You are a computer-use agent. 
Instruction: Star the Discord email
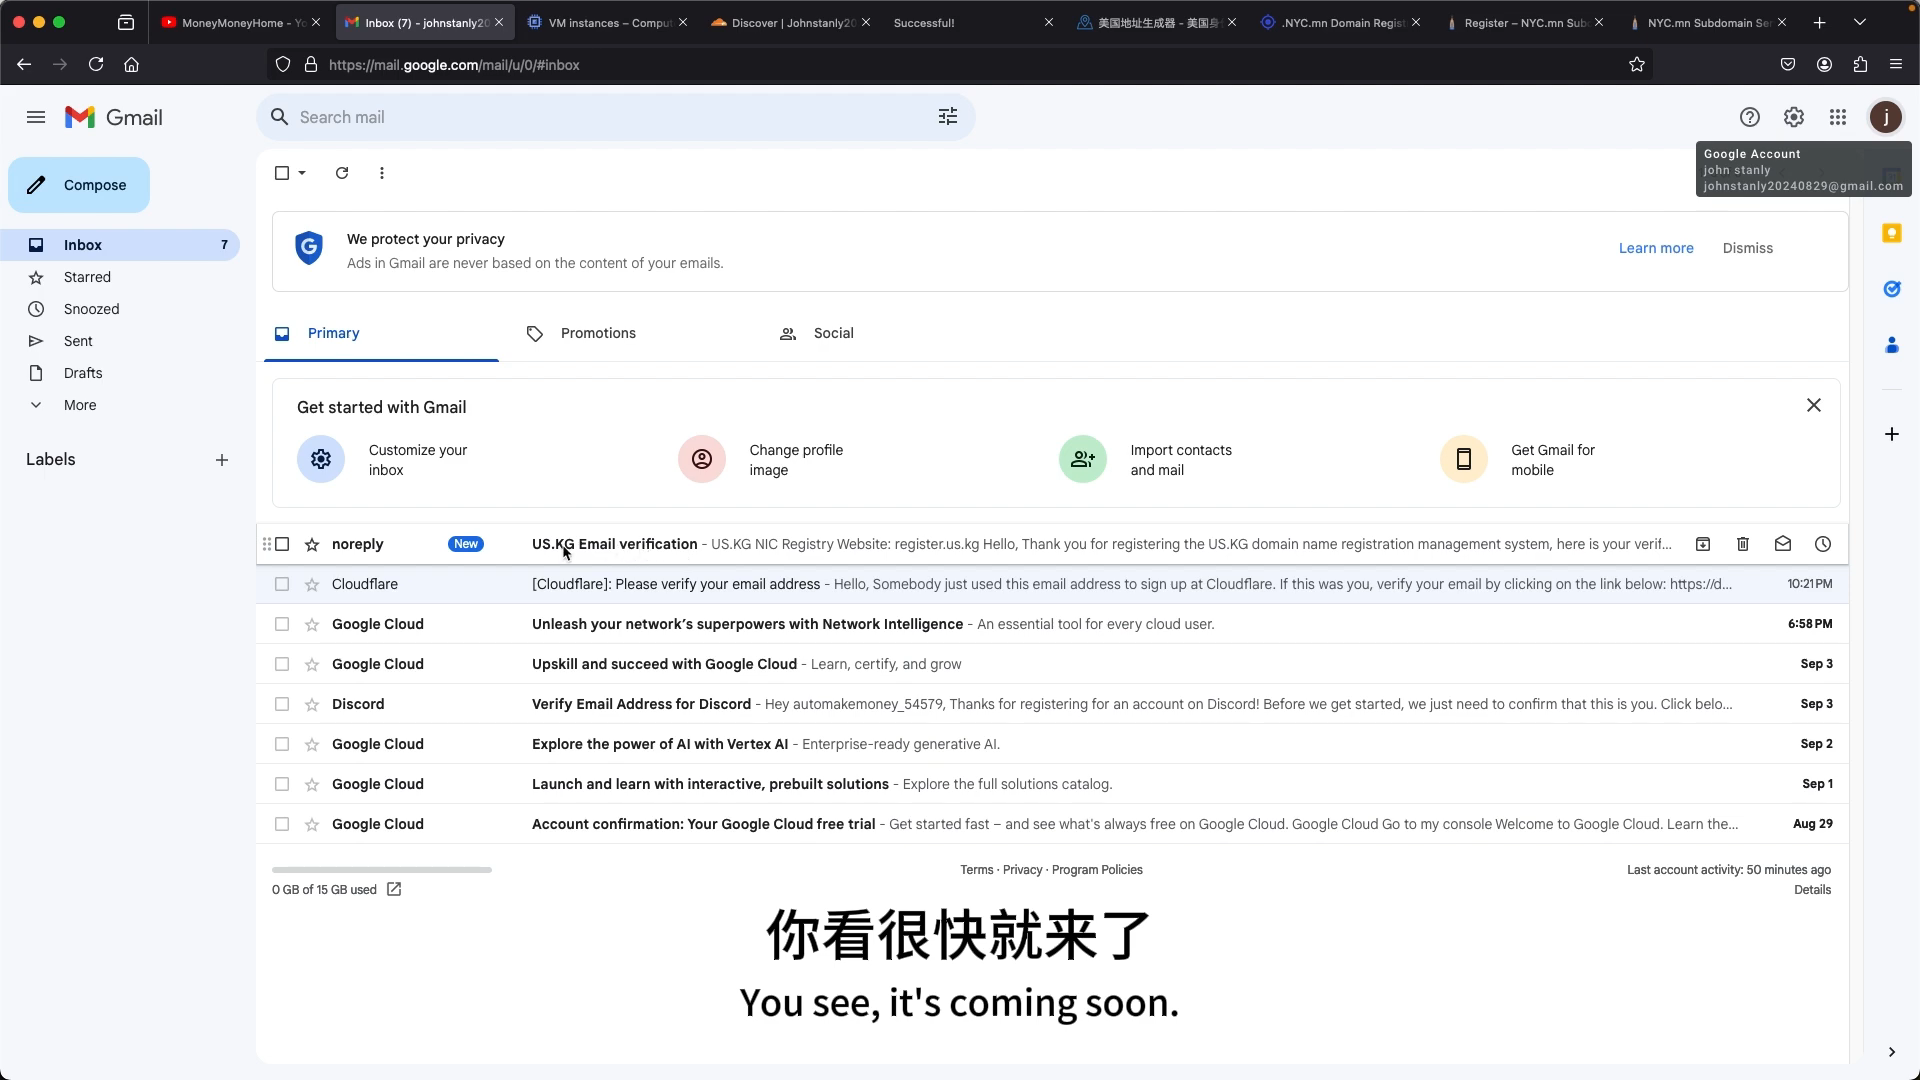(x=312, y=704)
